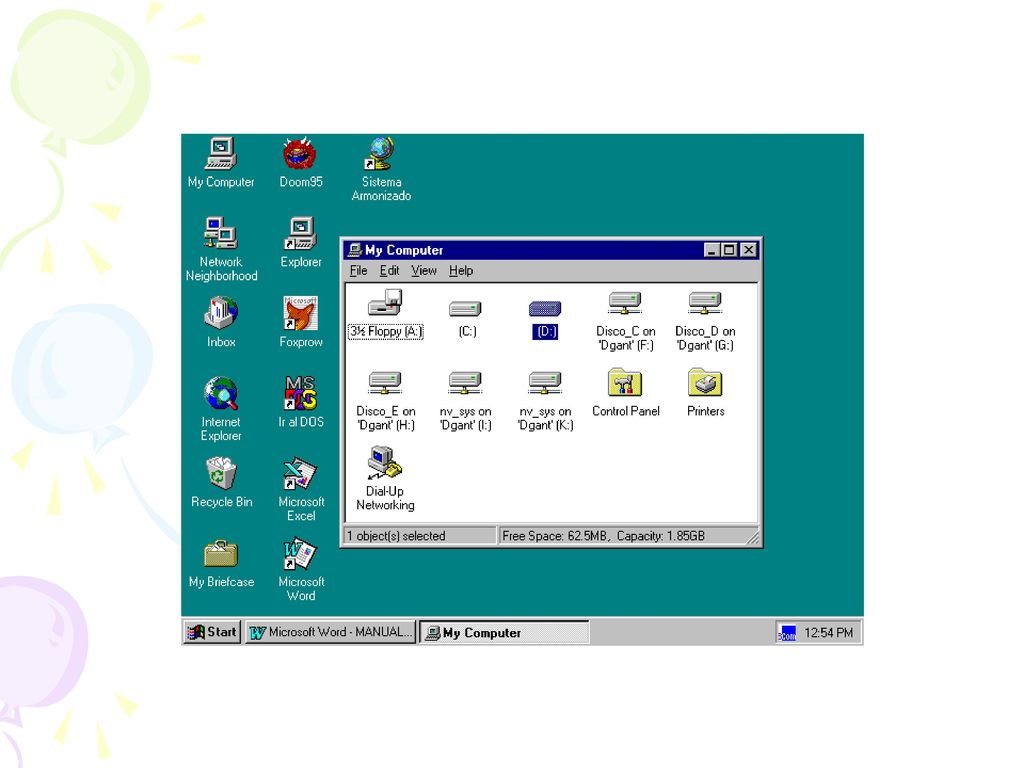
Task: Open the Help menu in My Computer
Action: [460, 270]
